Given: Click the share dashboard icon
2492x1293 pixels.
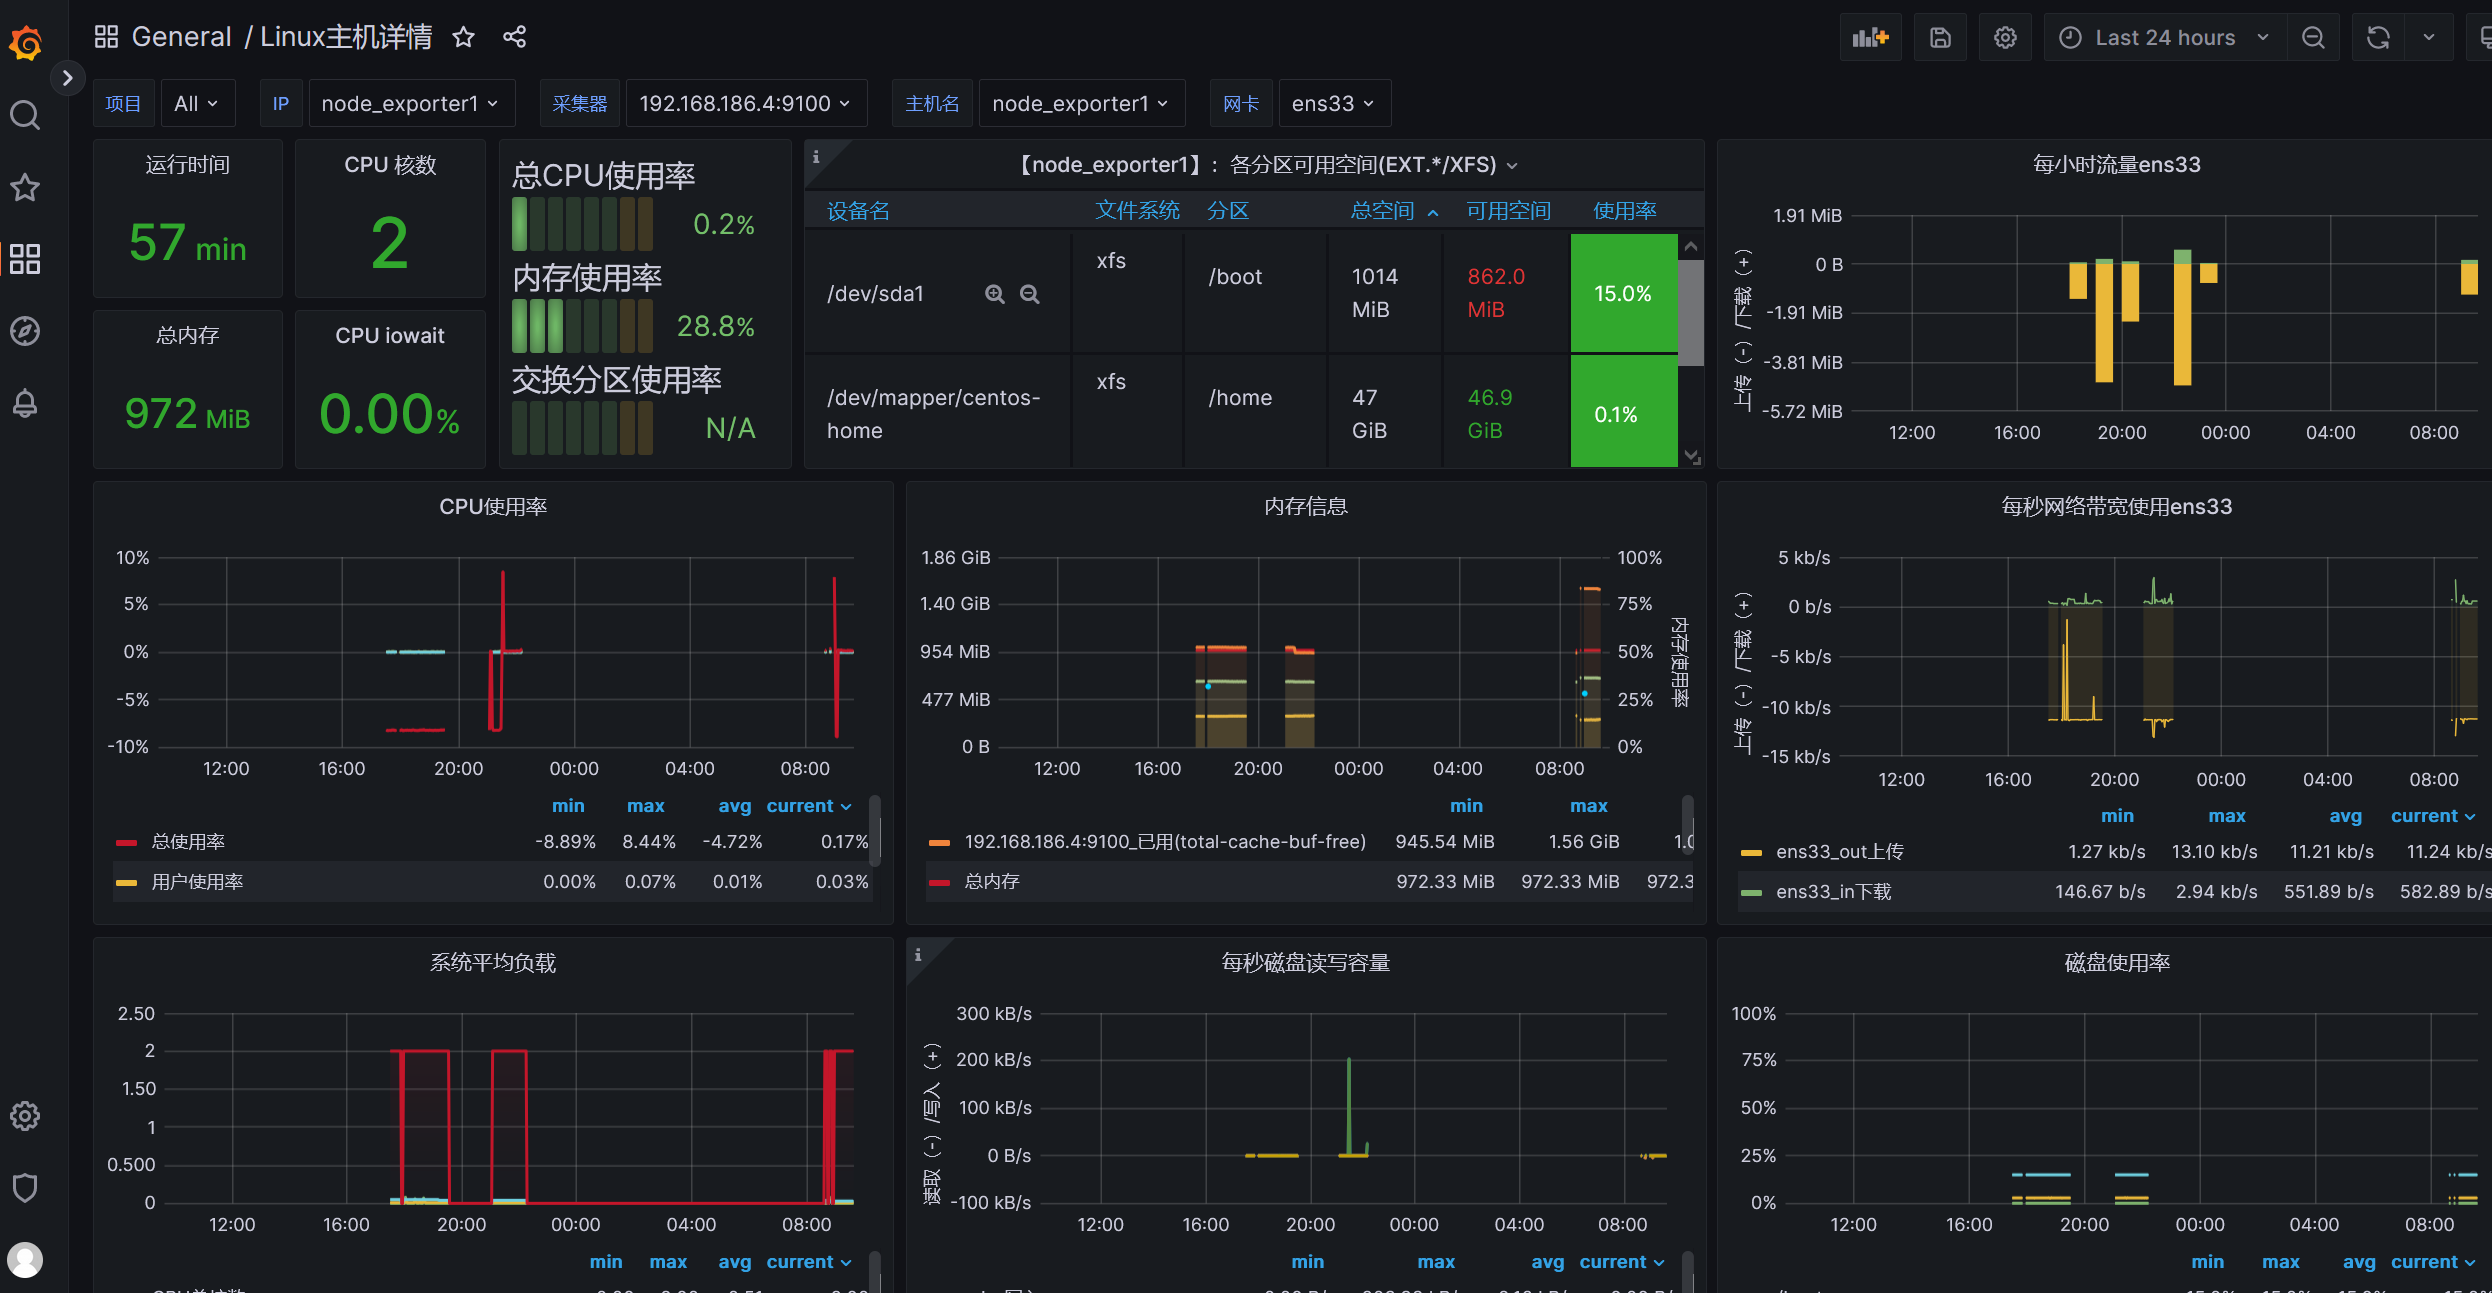Looking at the screenshot, I should pos(515,38).
